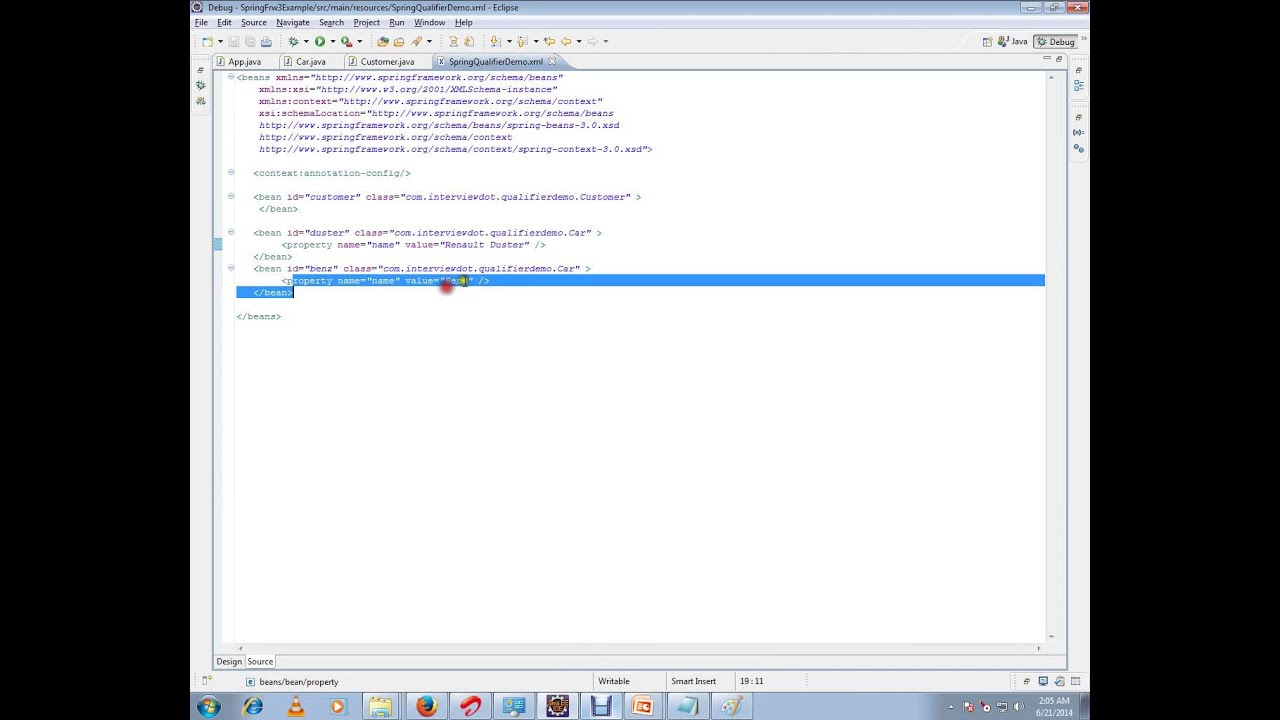Collapse the benz bean fold marker

tap(231, 268)
